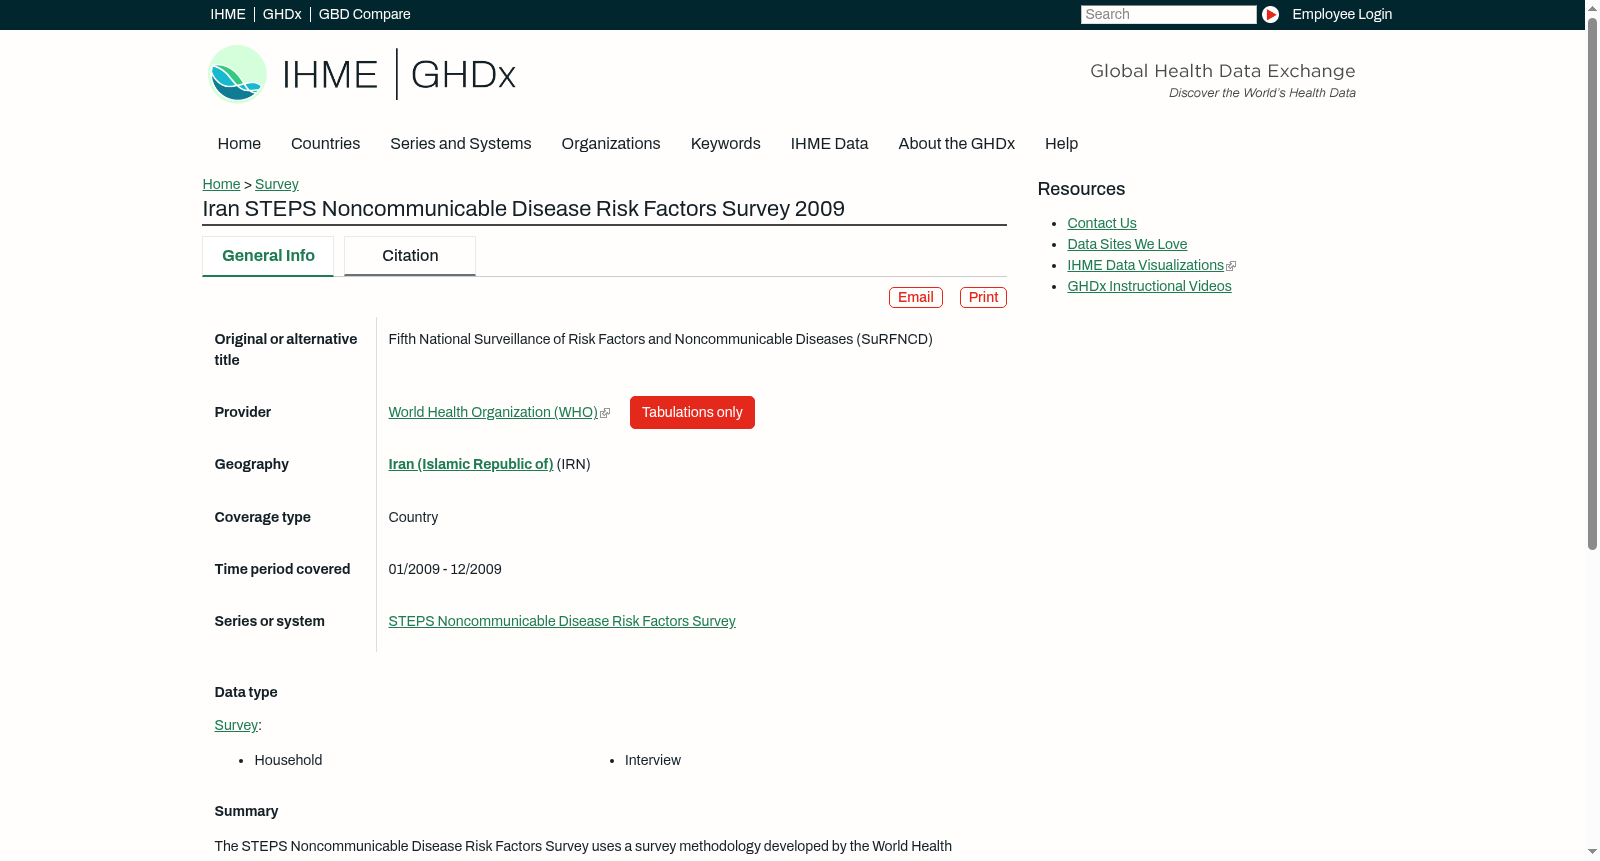Open IHME Data Visualizations link

click(x=1145, y=266)
